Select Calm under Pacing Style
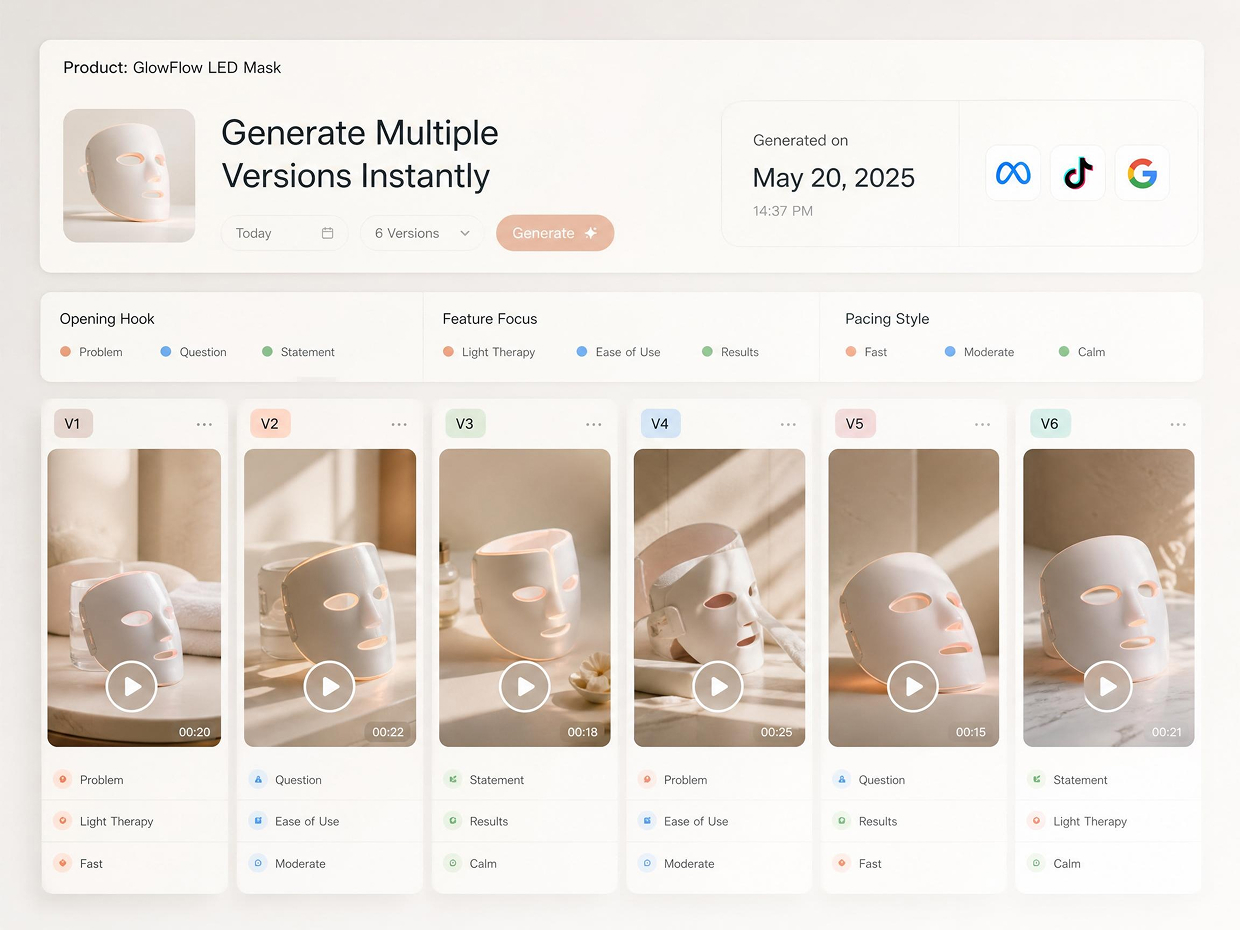The height and width of the screenshot is (930, 1240). click(1082, 352)
